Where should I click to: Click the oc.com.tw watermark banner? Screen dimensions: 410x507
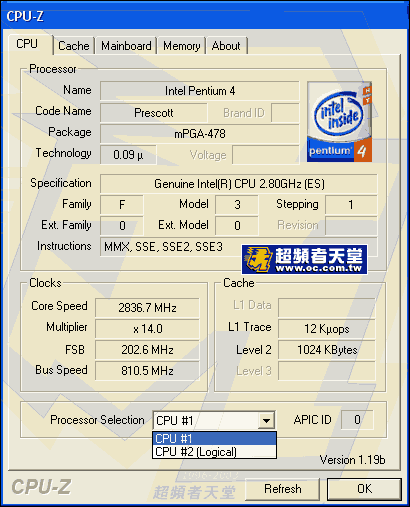305,260
